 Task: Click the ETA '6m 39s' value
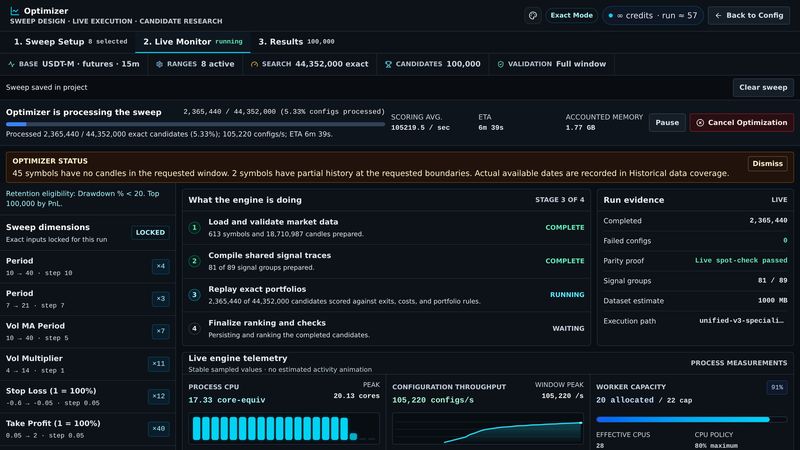(x=491, y=128)
